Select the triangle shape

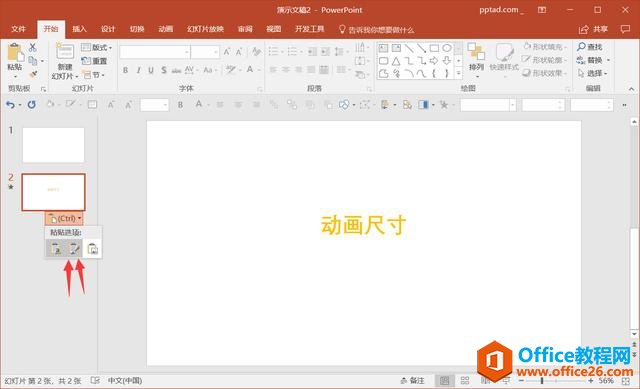pyautogui.click(x=396, y=61)
